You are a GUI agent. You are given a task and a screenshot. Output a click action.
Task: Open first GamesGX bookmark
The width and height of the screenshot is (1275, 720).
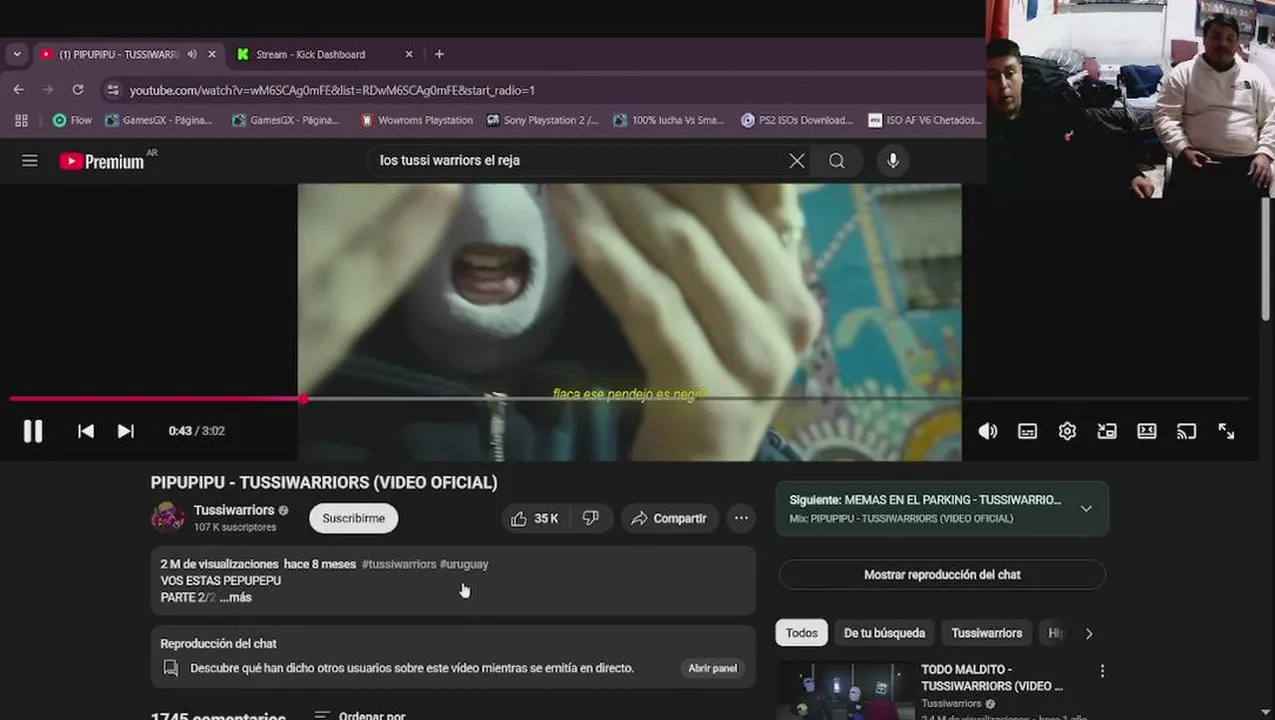click(x=157, y=120)
